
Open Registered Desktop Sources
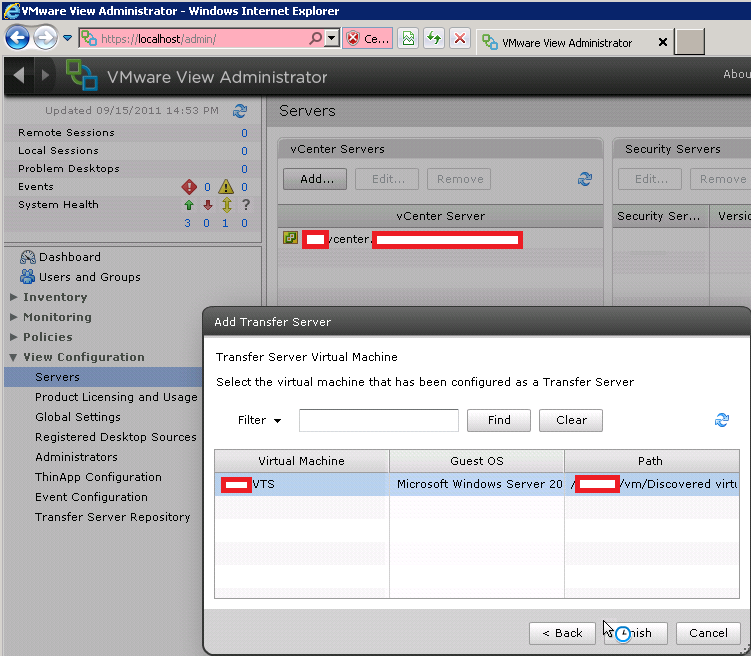115,437
